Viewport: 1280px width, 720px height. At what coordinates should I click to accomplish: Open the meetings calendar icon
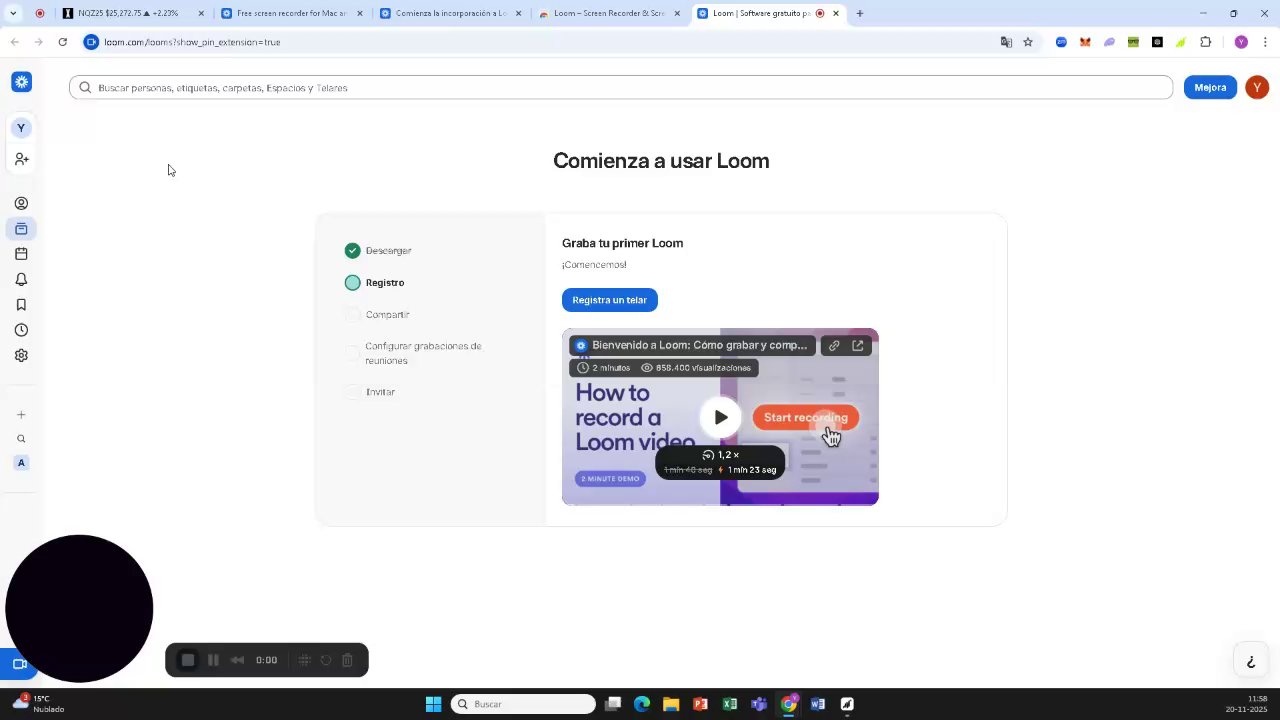[21, 254]
